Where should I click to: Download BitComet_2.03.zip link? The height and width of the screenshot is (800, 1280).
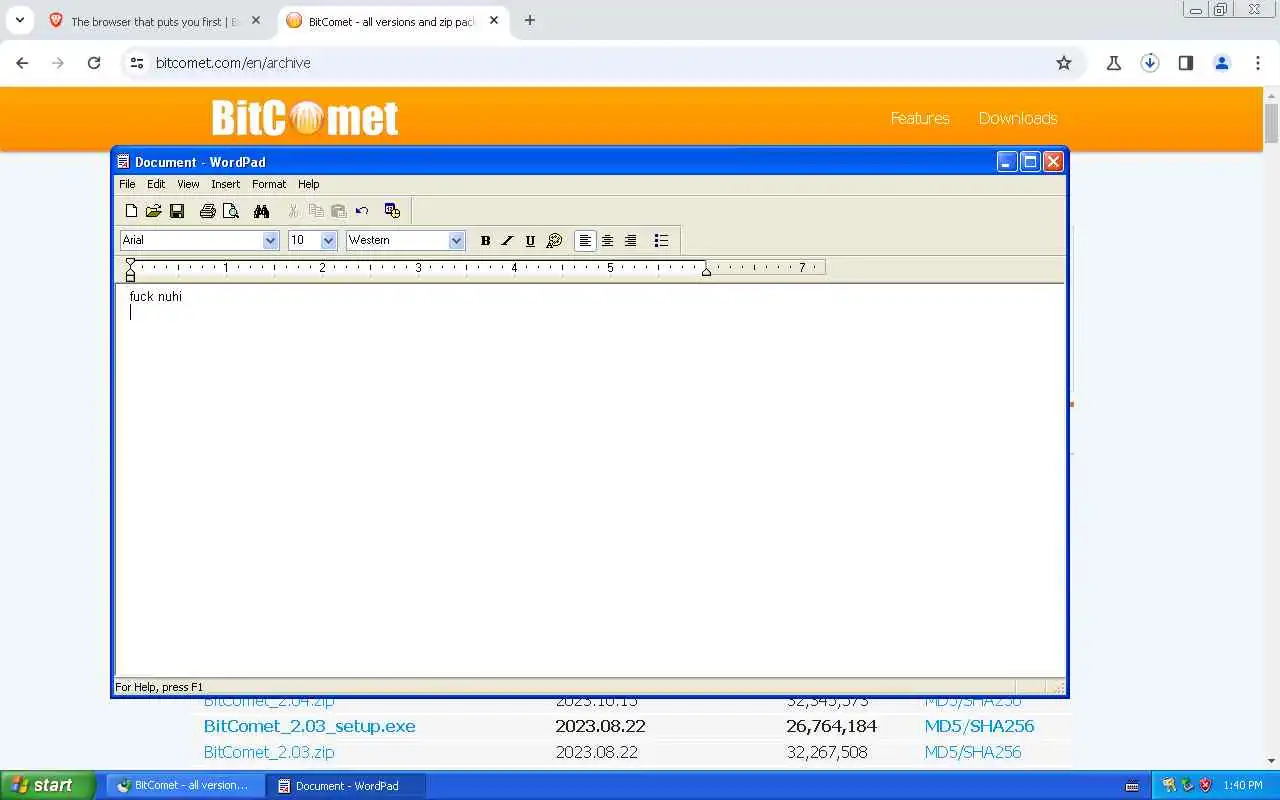(269, 752)
